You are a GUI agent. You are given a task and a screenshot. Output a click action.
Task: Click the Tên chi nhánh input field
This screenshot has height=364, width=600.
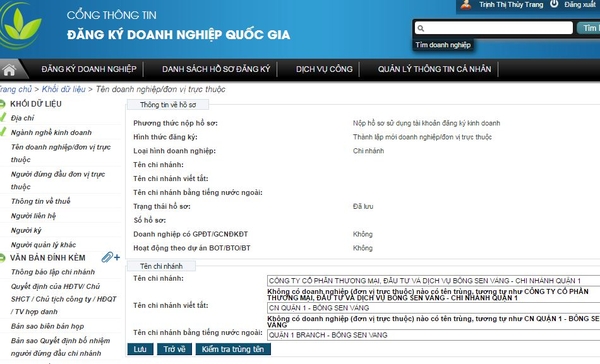(433, 281)
